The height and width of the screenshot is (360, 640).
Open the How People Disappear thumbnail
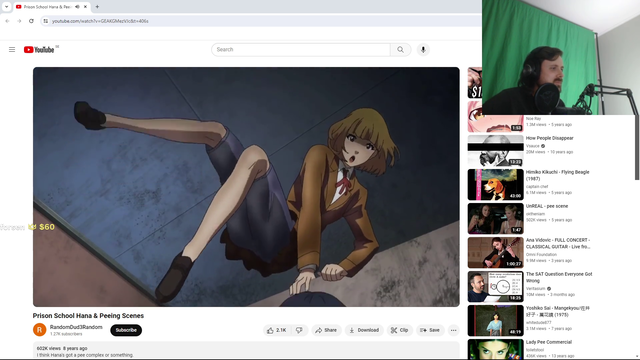496,151
